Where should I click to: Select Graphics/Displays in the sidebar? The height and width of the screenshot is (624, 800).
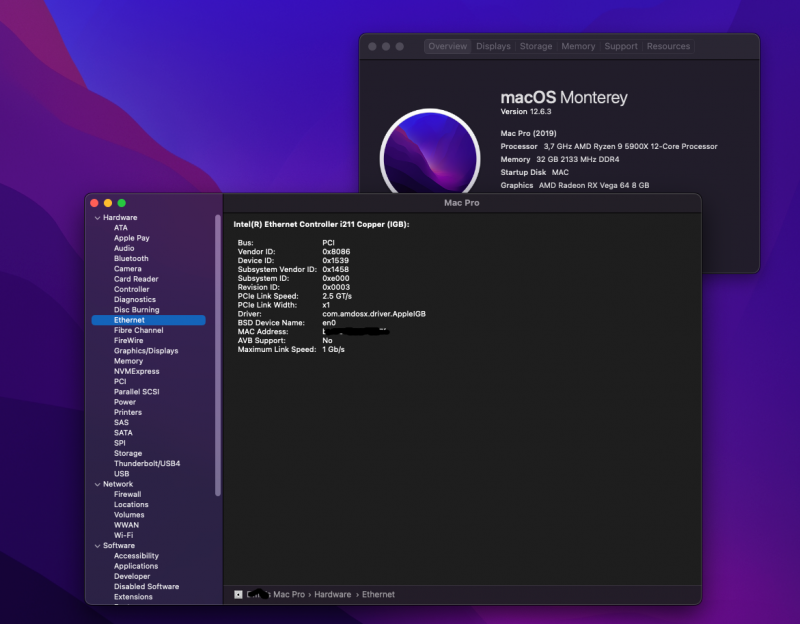pos(146,351)
